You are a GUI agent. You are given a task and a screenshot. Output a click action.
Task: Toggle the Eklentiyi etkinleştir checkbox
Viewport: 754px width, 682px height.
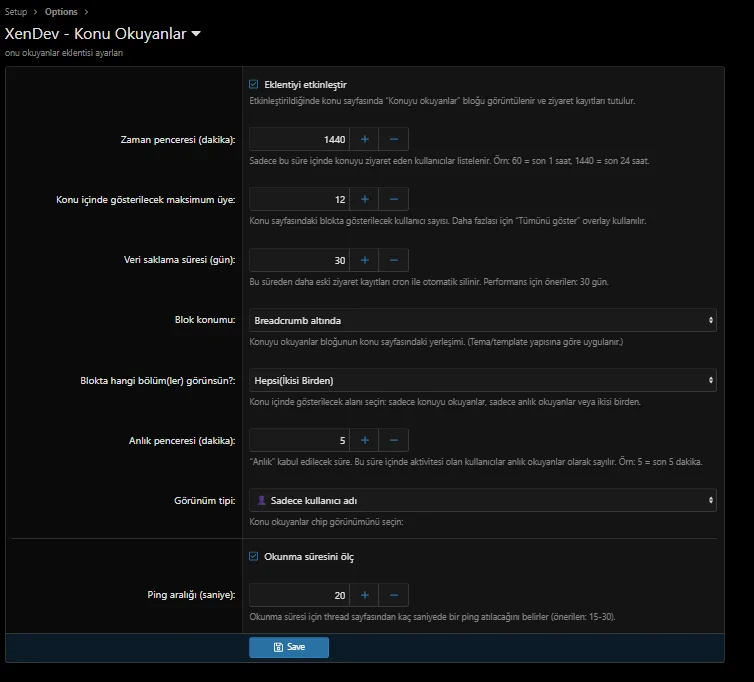click(254, 85)
